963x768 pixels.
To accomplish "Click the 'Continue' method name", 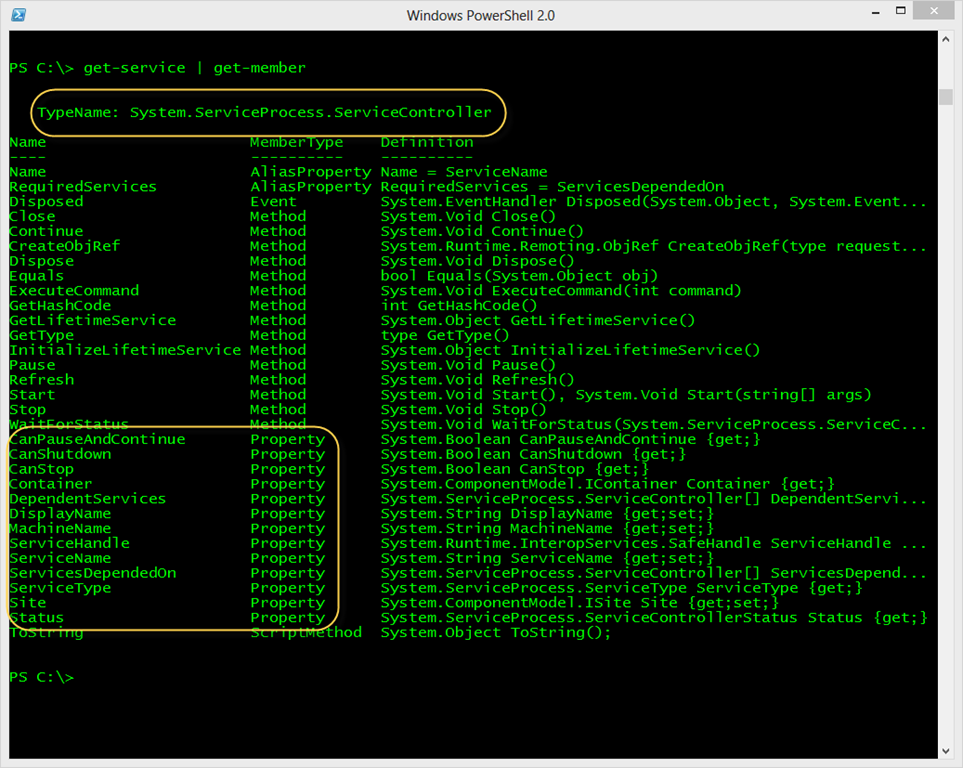I will (x=46, y=231).
